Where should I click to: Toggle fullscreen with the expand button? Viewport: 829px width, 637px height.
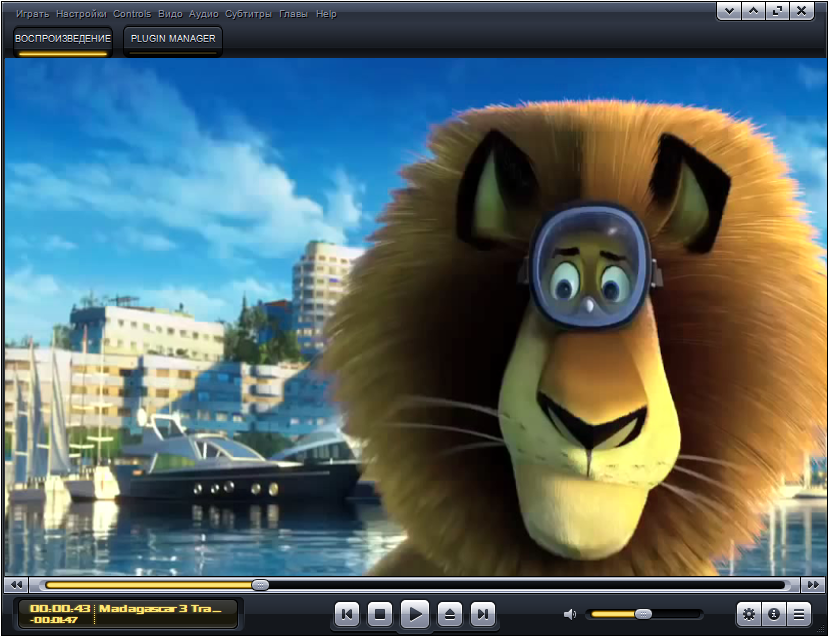[x=777, y=11]
